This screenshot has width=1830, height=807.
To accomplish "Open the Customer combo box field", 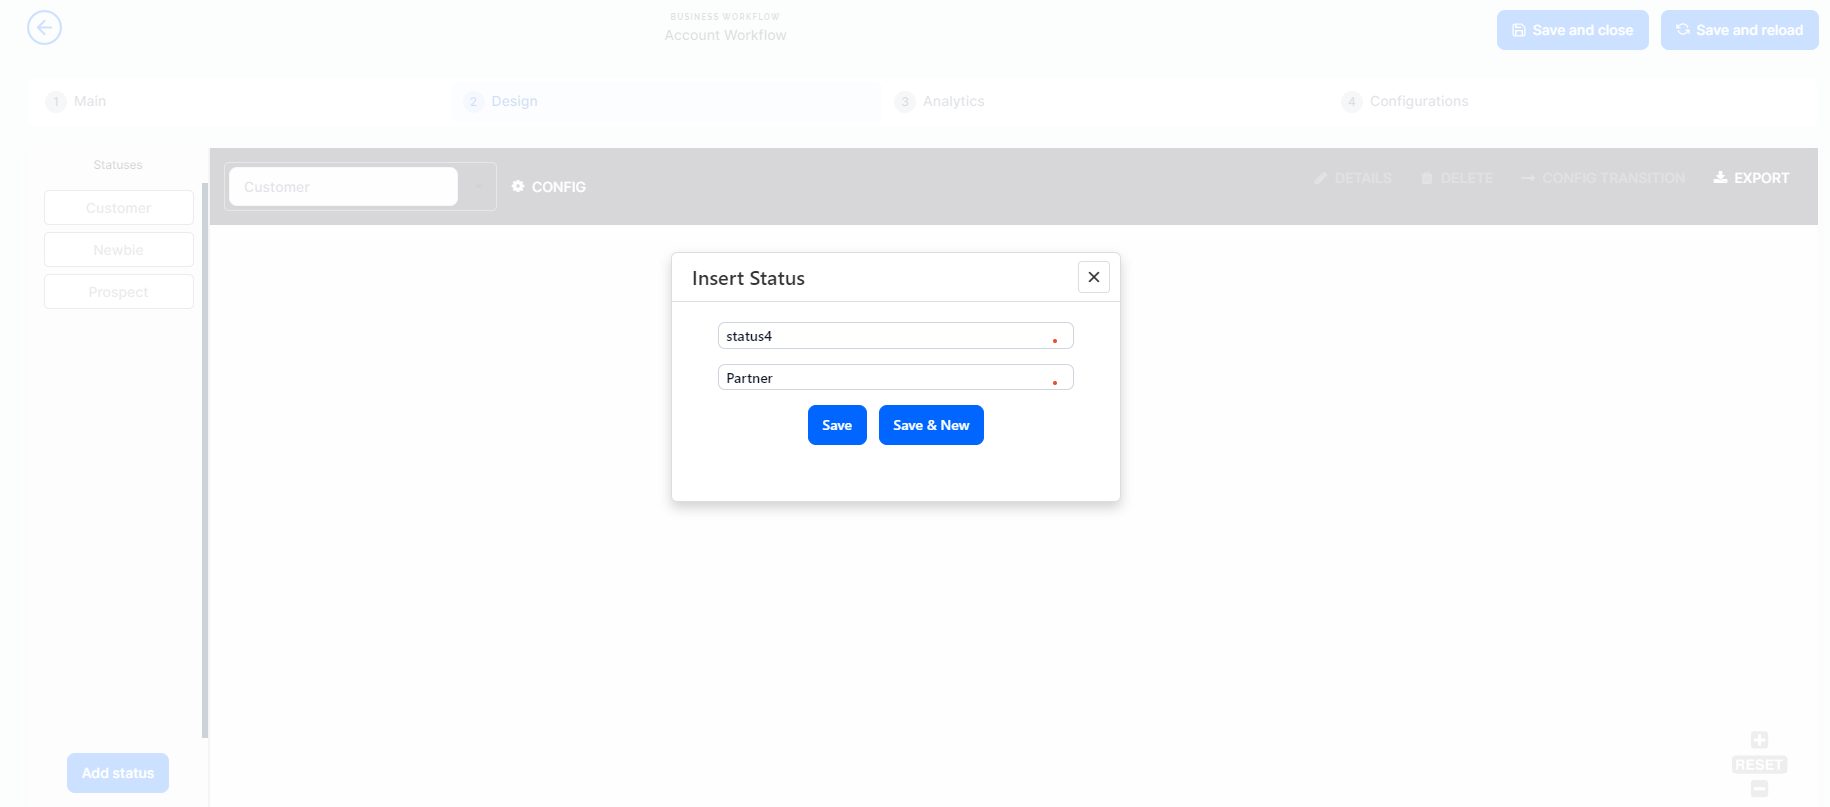I will (x=343, y=187).
